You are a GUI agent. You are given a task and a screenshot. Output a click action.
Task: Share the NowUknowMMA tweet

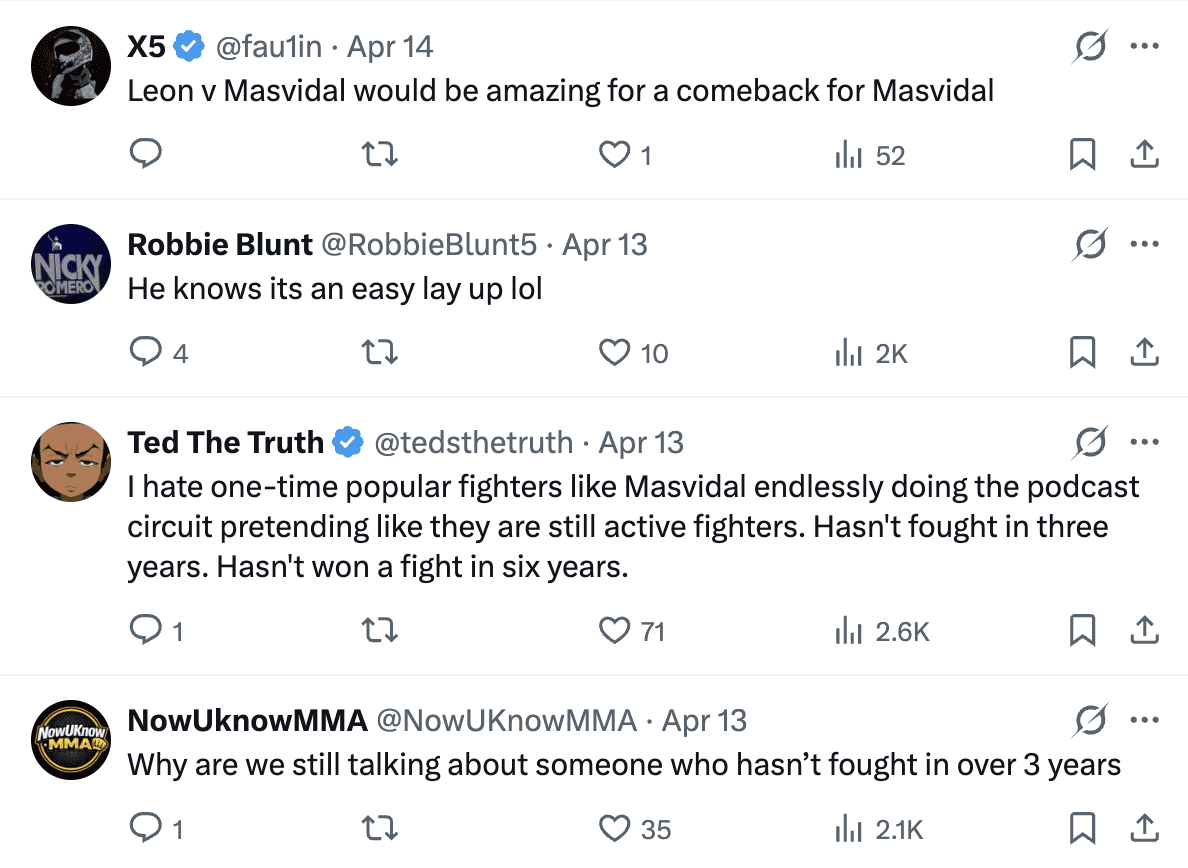(1144, 828)
